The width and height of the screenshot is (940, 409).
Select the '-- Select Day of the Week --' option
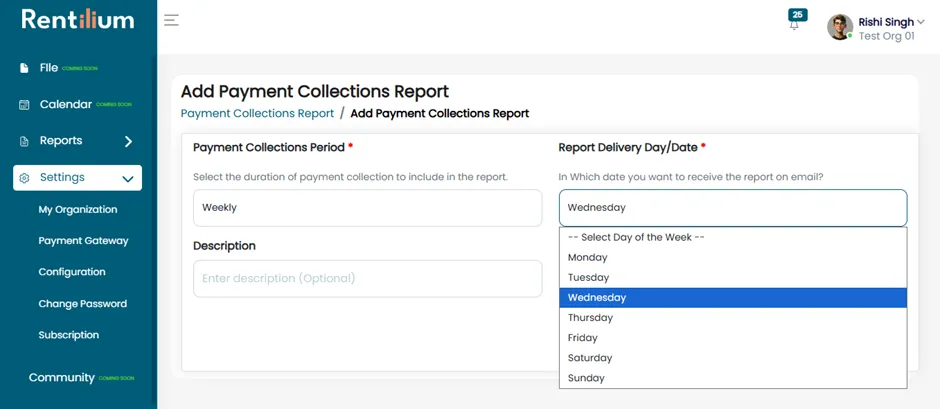coord(733,237)
